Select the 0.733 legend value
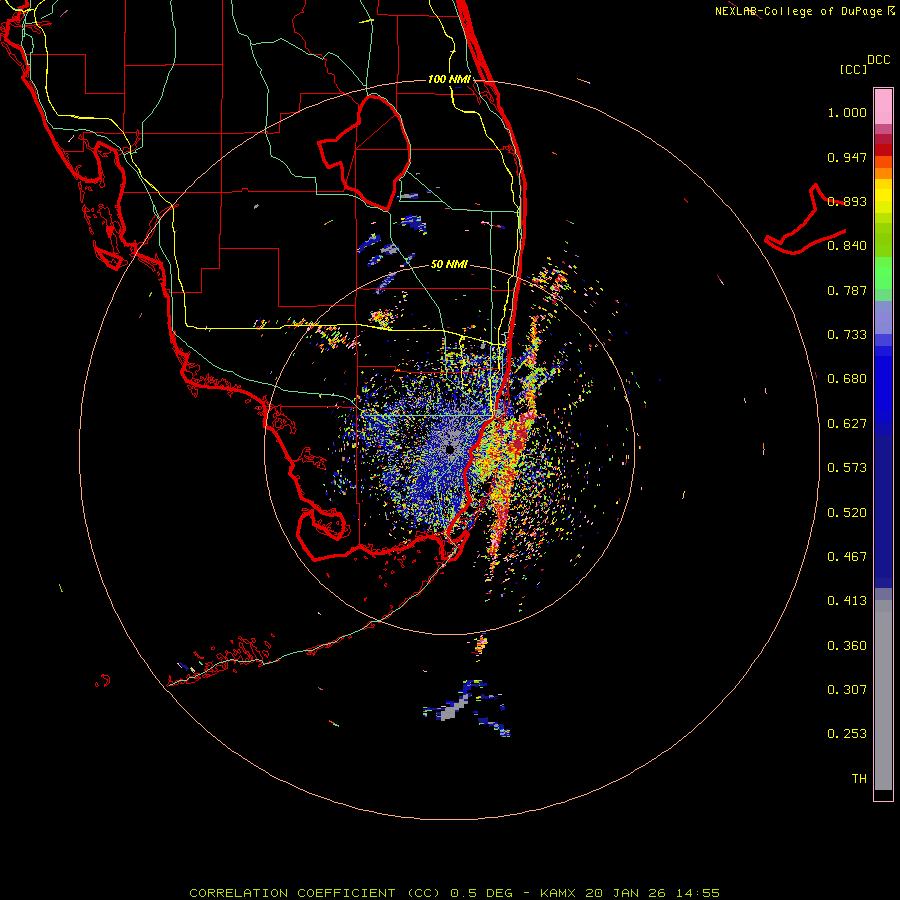 coord(847,335)
